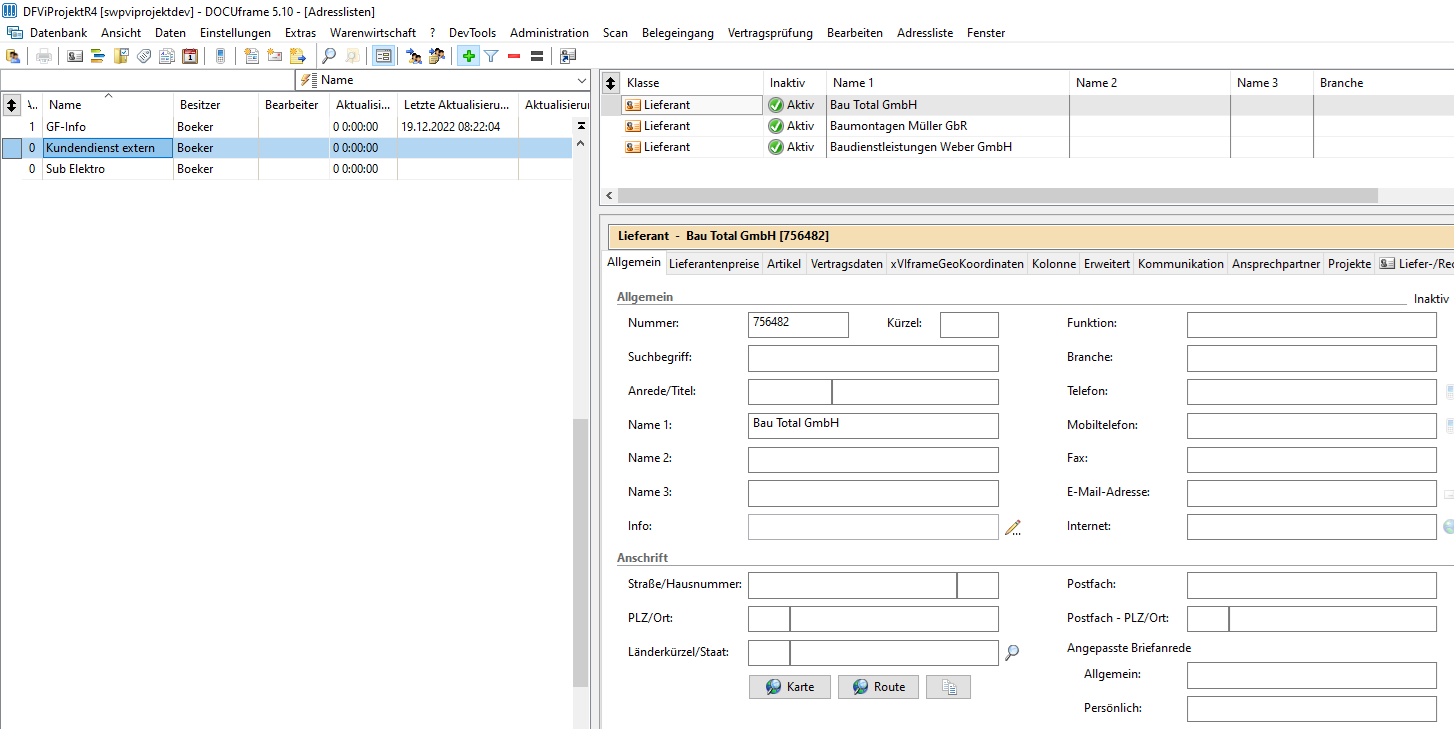Select the Baudienstleistungen Weber GmbH address row
The height and width of the screenshot is (729, 1454).
coord(1027,147)
